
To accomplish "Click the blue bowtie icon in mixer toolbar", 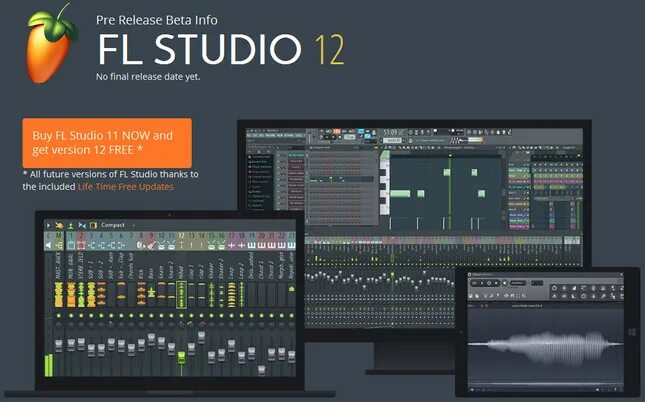I will tap(82, 225).
